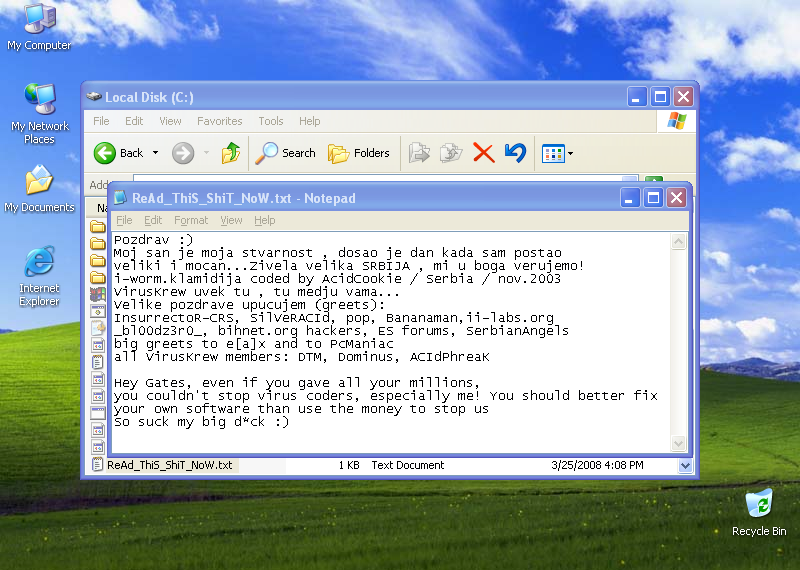Click Explorer file list scroll down arrow
Screen dimensions: 800x570
(x=685, y=465)
